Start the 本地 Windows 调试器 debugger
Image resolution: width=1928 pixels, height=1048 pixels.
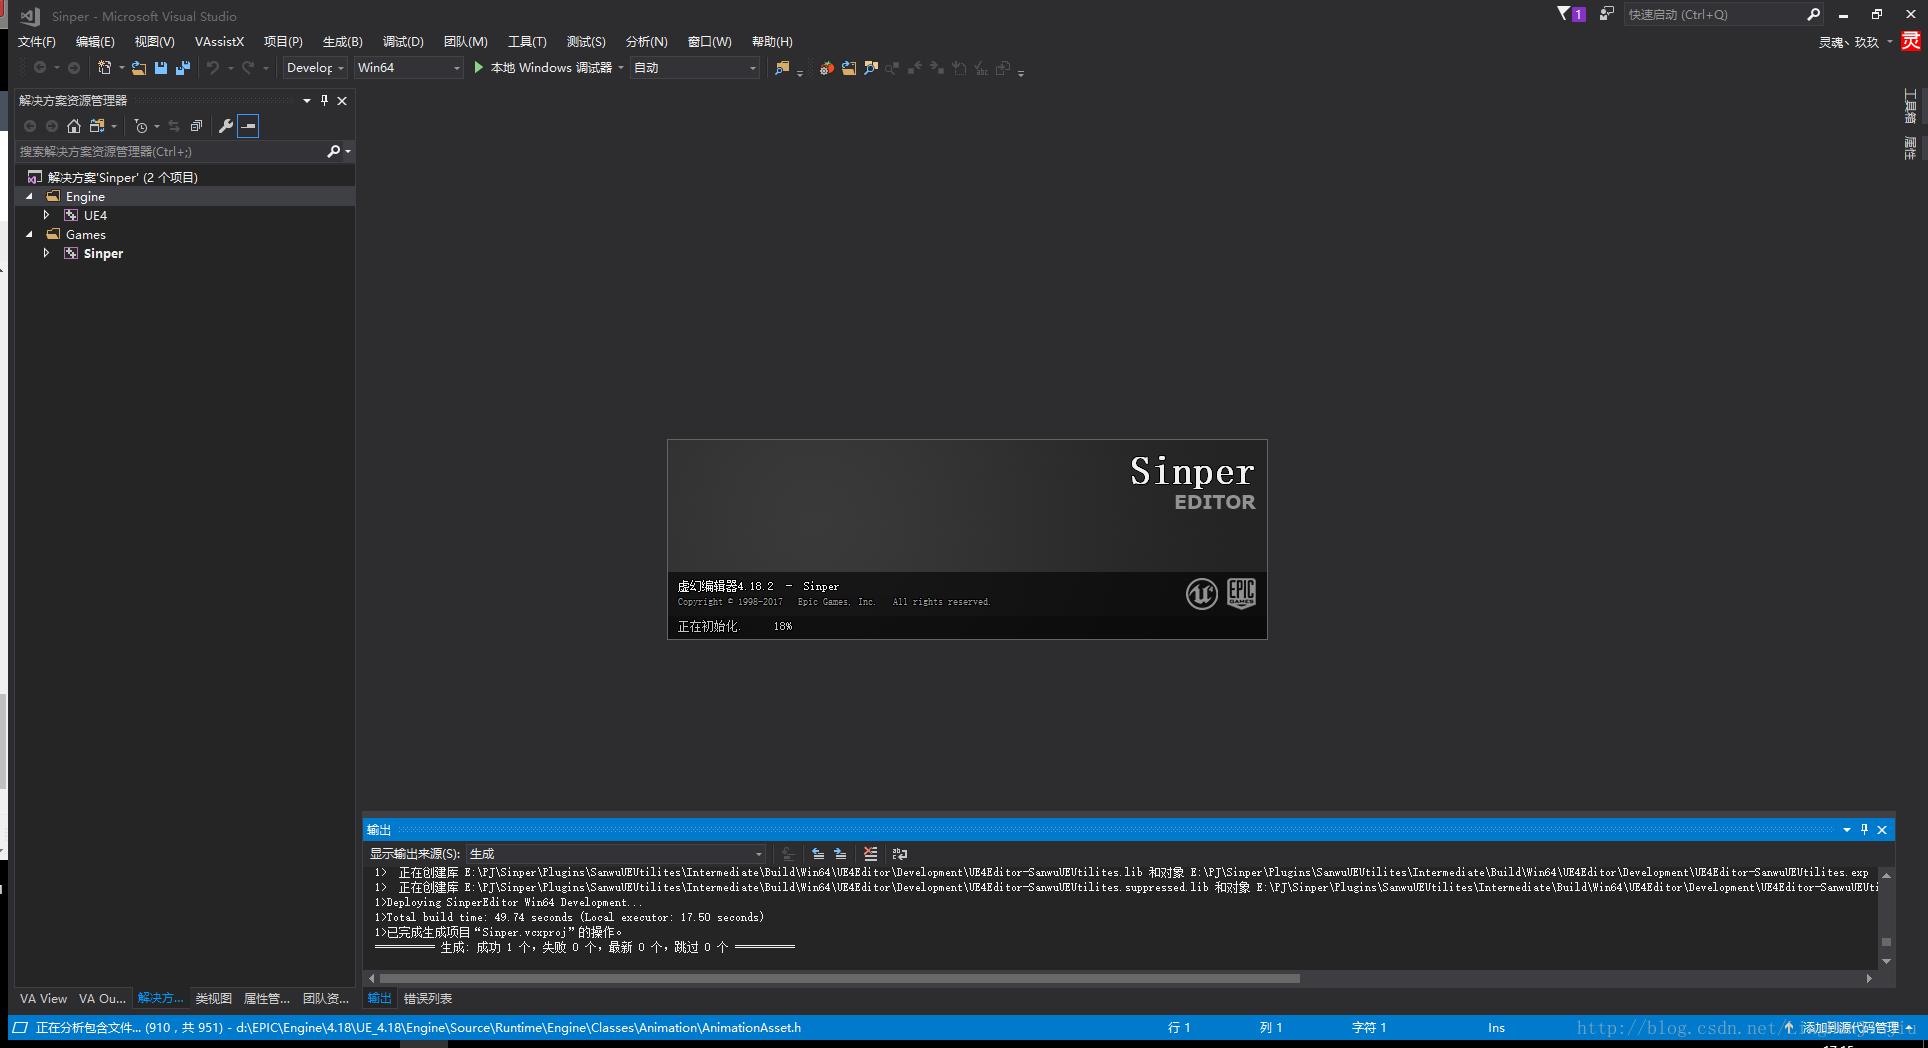pyautogui.click(x=543, y=68)
